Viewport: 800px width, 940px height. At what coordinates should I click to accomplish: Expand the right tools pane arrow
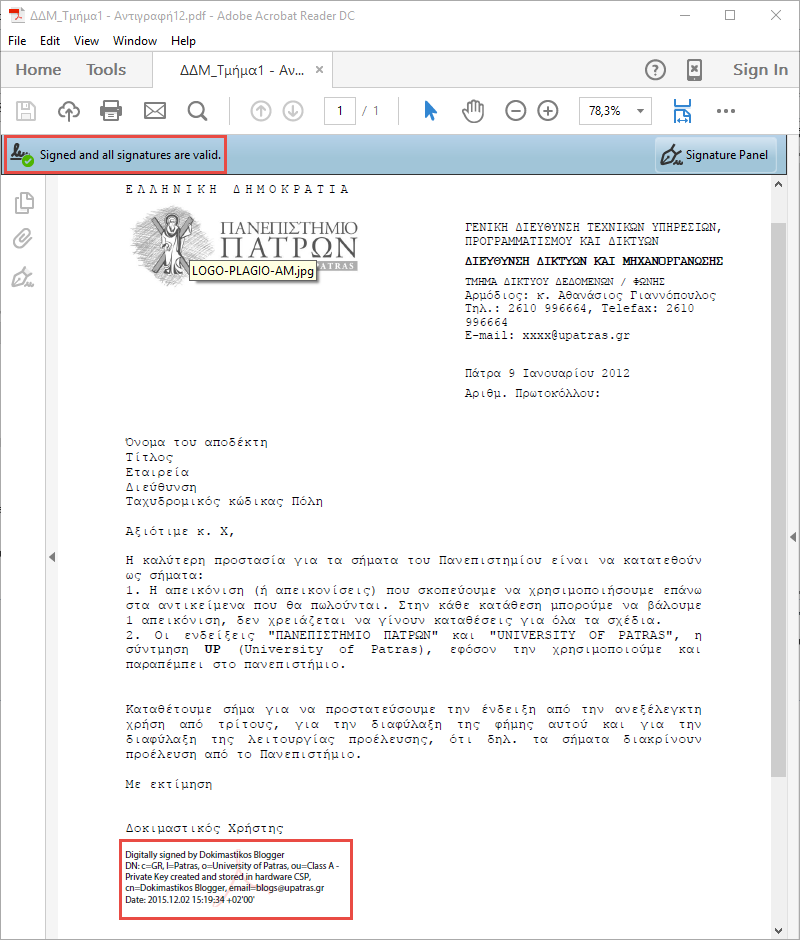pyautogui.click(x=793, y=537)
